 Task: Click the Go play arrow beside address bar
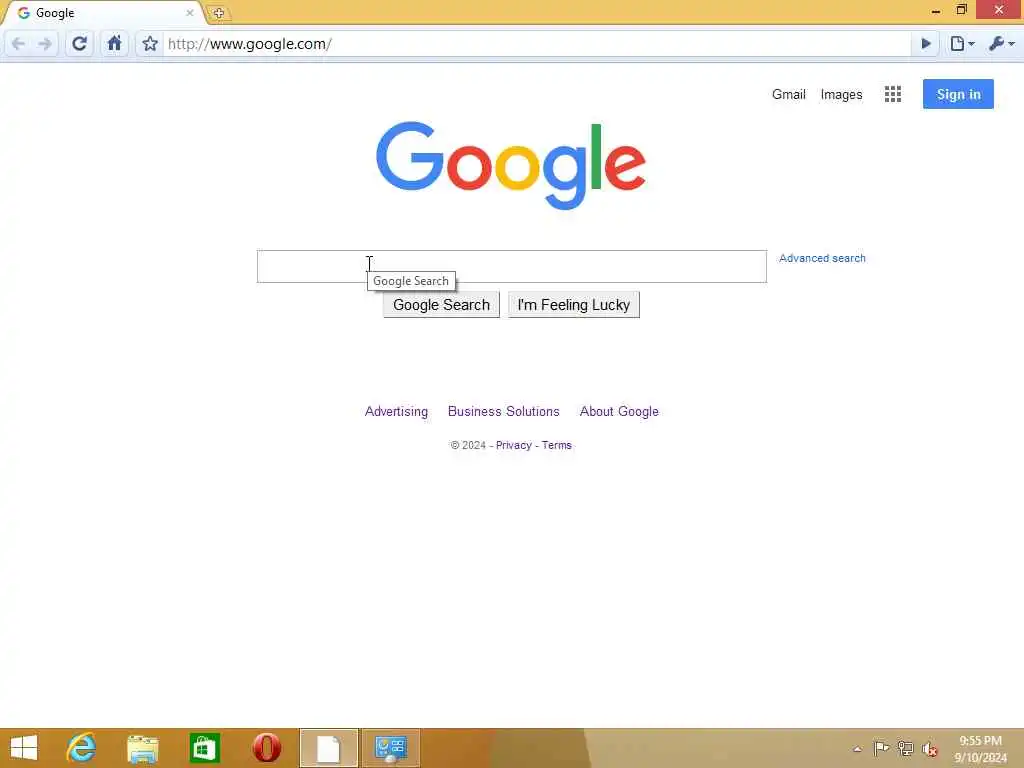(925, 44)
